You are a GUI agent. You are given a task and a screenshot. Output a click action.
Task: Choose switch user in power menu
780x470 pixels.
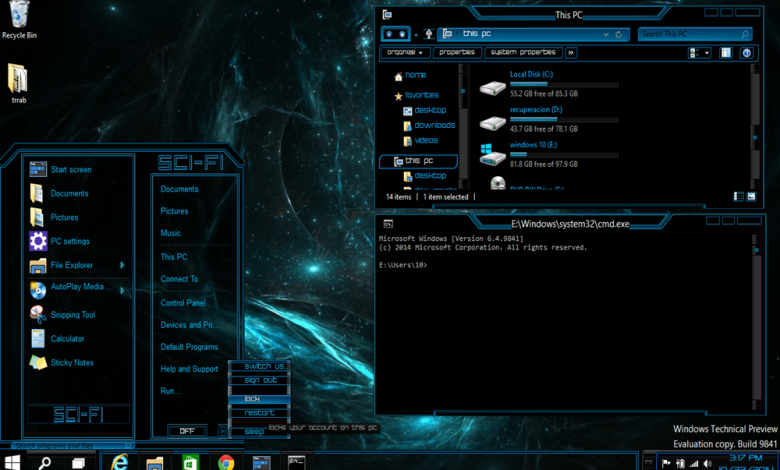tap(259, 366)
